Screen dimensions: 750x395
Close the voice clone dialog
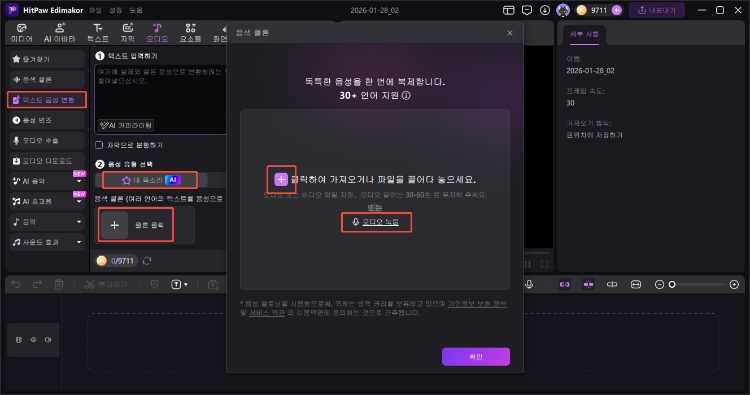click(510, 33)
